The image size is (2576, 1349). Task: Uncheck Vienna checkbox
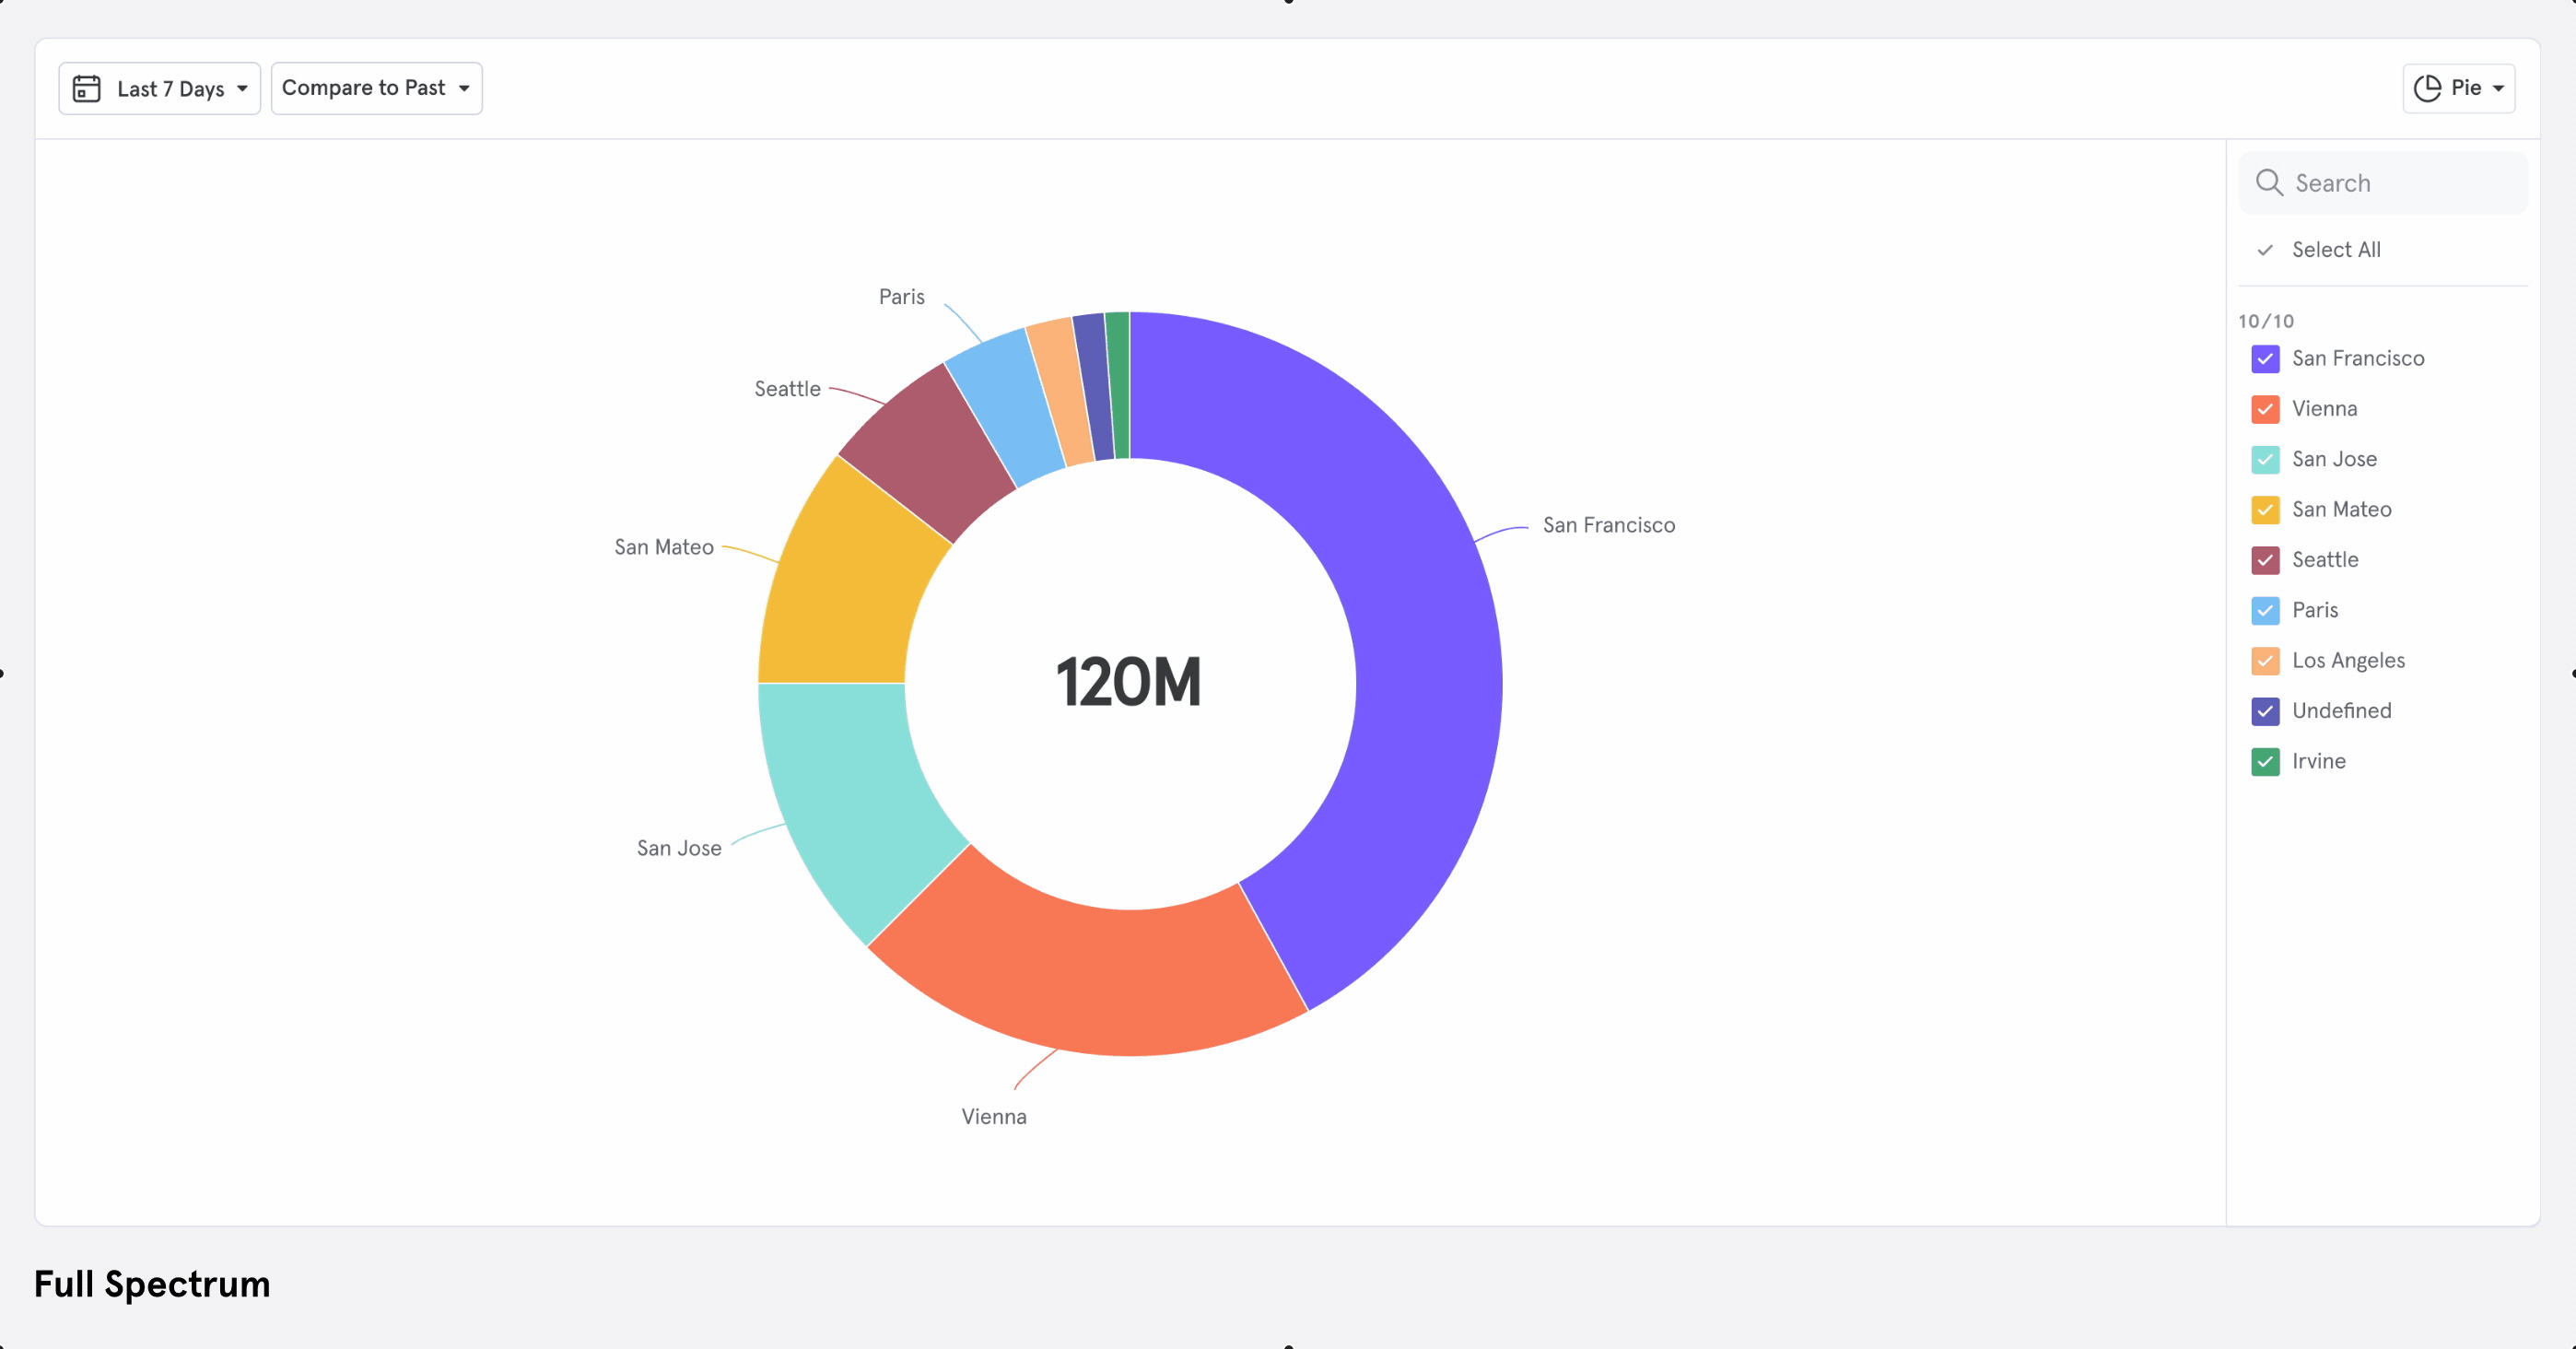(2265, 409)
